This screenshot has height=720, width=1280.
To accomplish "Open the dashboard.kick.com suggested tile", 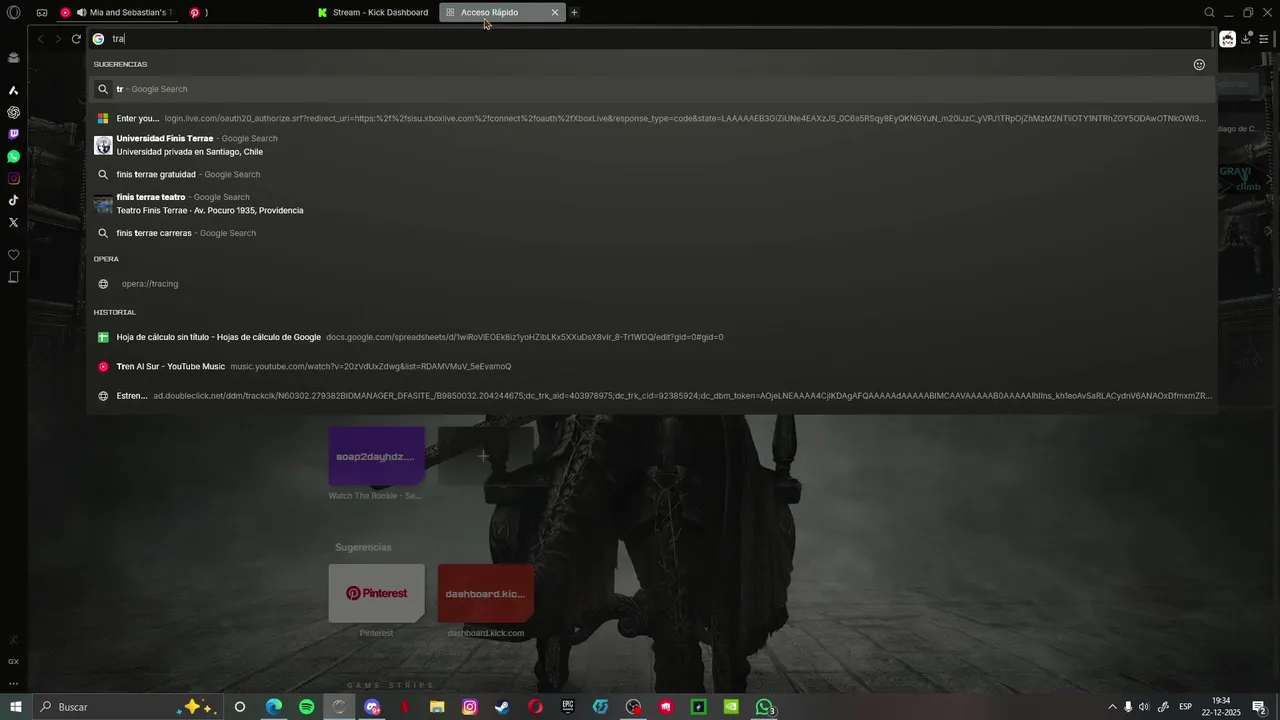I will (x=485, y=593).
